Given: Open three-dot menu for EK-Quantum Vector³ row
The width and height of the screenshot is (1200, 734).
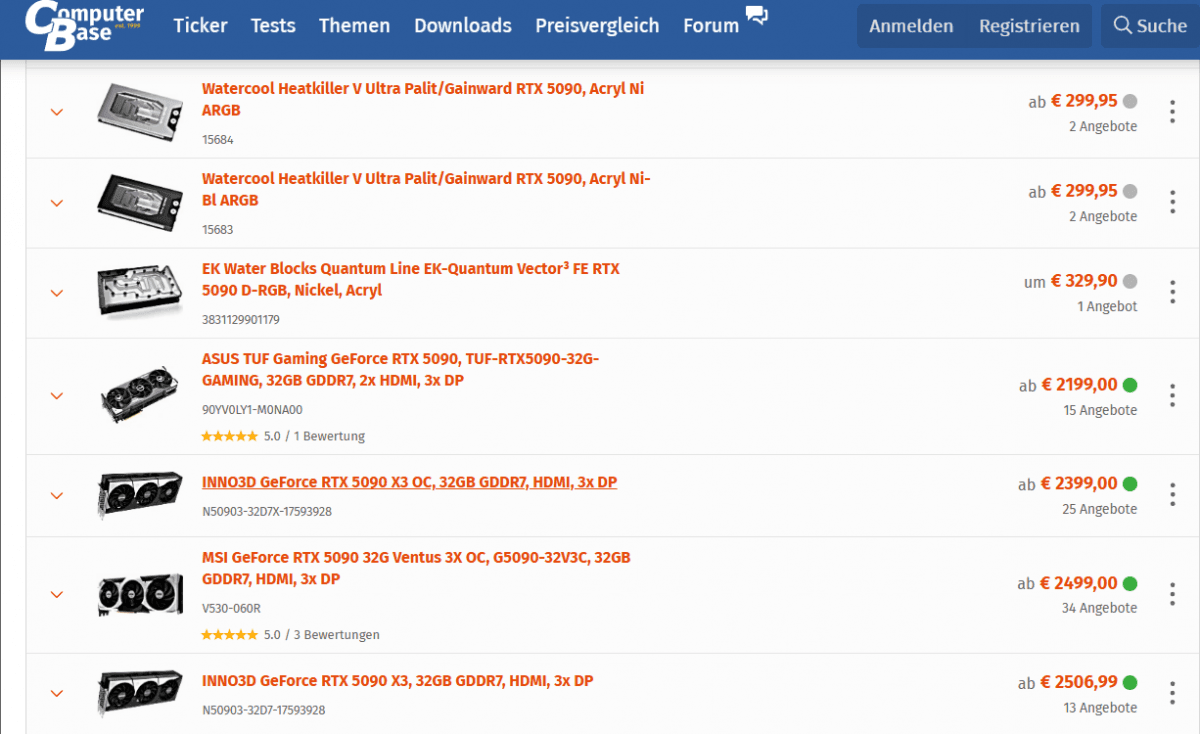Looking at the screenshot, I should click(x=1172, y=292).
